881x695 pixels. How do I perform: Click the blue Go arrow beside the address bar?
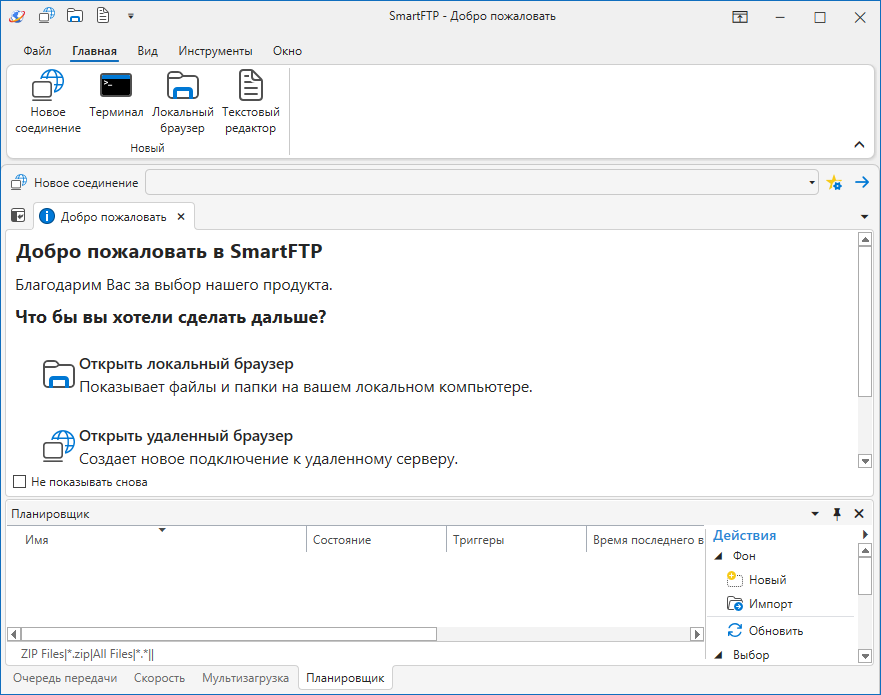pyautogui.click(x=861, y=182)
